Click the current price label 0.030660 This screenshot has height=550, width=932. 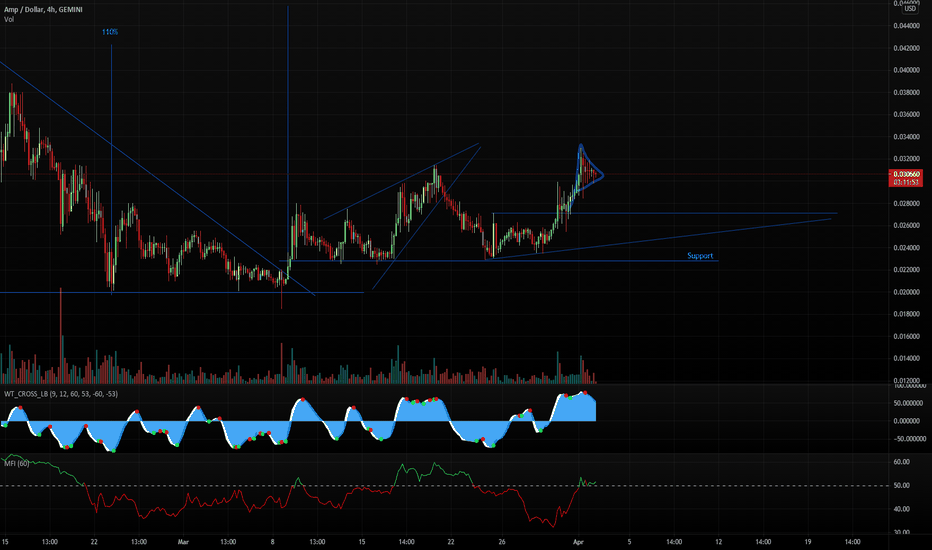tap(906, 174)
